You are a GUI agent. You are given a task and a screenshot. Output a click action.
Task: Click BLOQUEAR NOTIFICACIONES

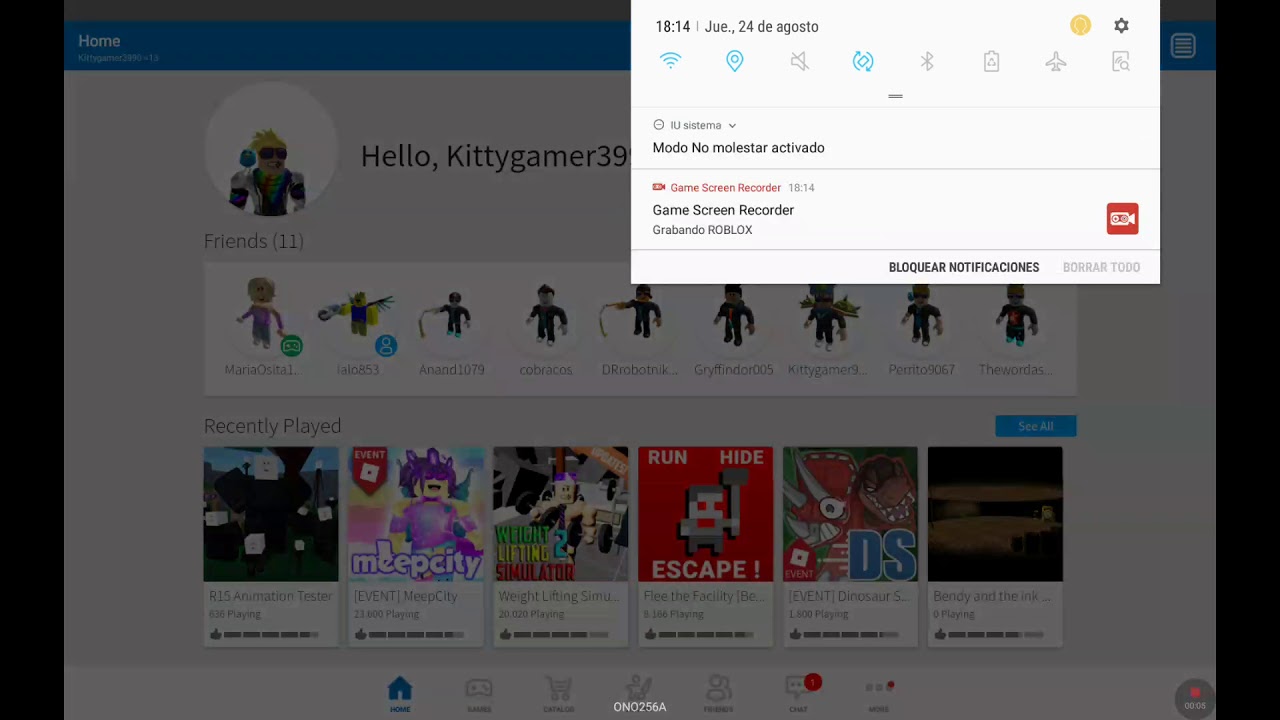pos(964,267)
